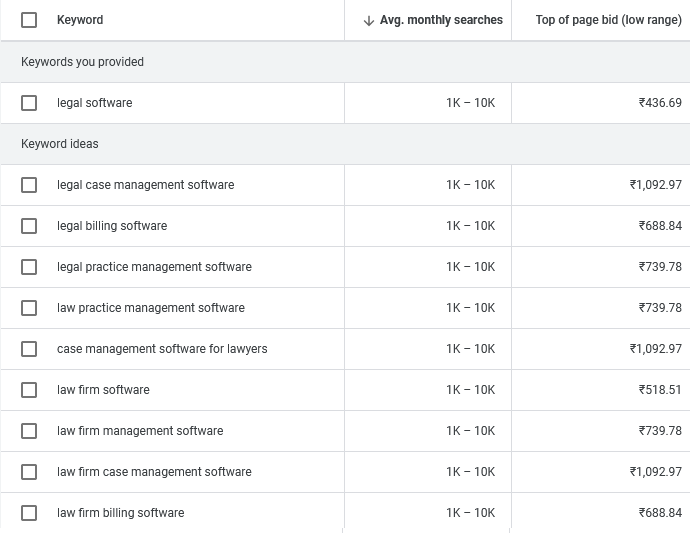The image size is (690, 533).
Task: Click the Keywords you provided section row
Action: pos(82,62)
